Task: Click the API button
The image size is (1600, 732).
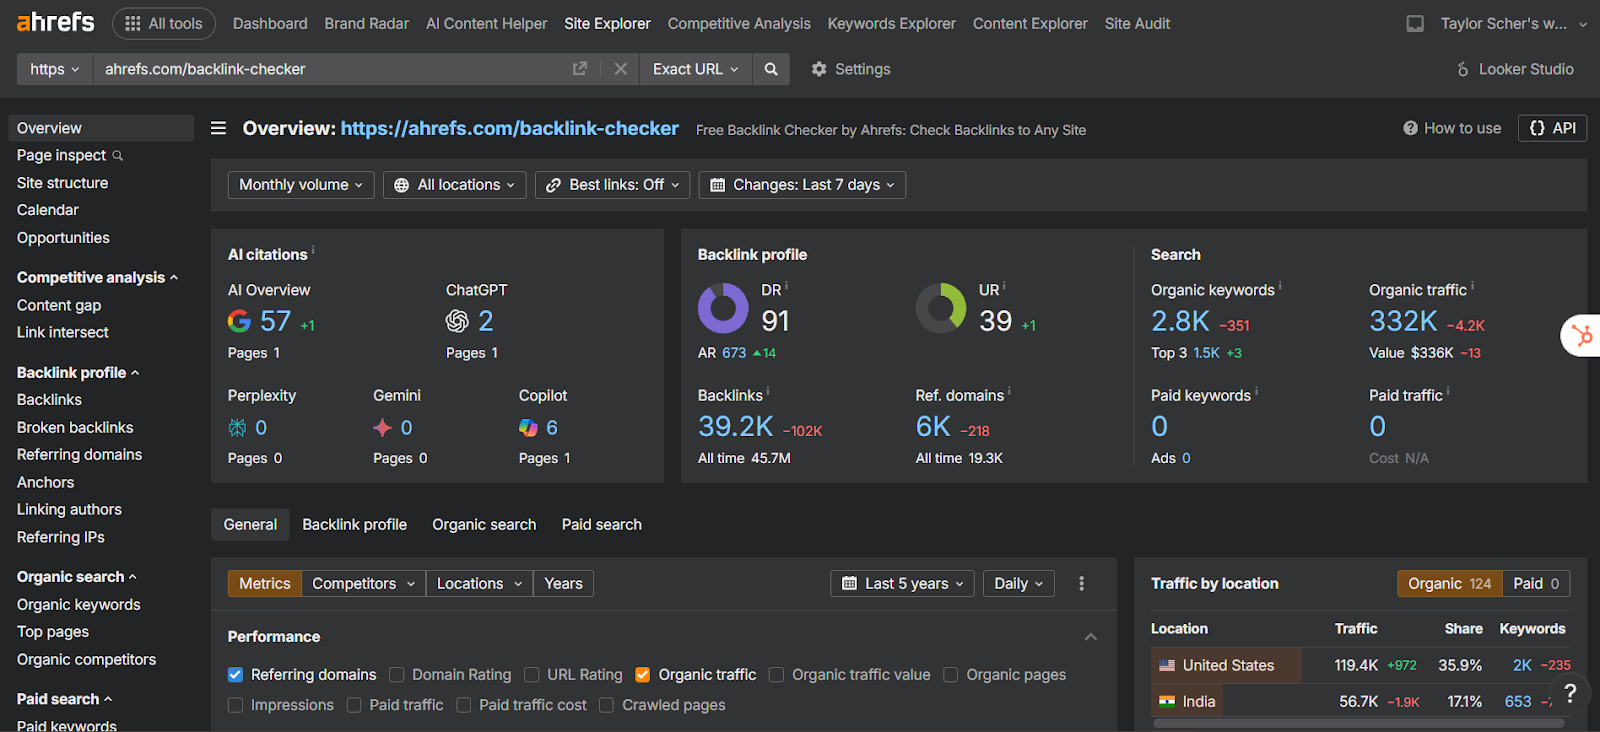Action: [x=1553, y=128]
